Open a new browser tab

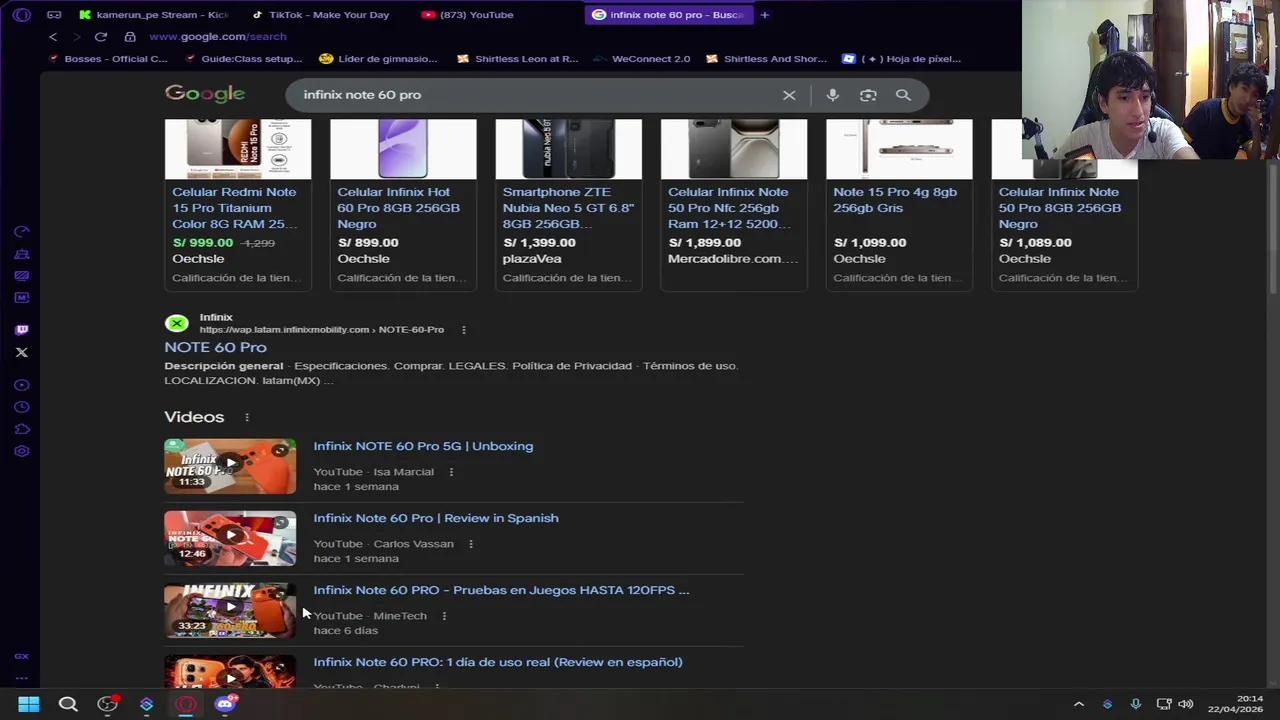pos(765,15)
